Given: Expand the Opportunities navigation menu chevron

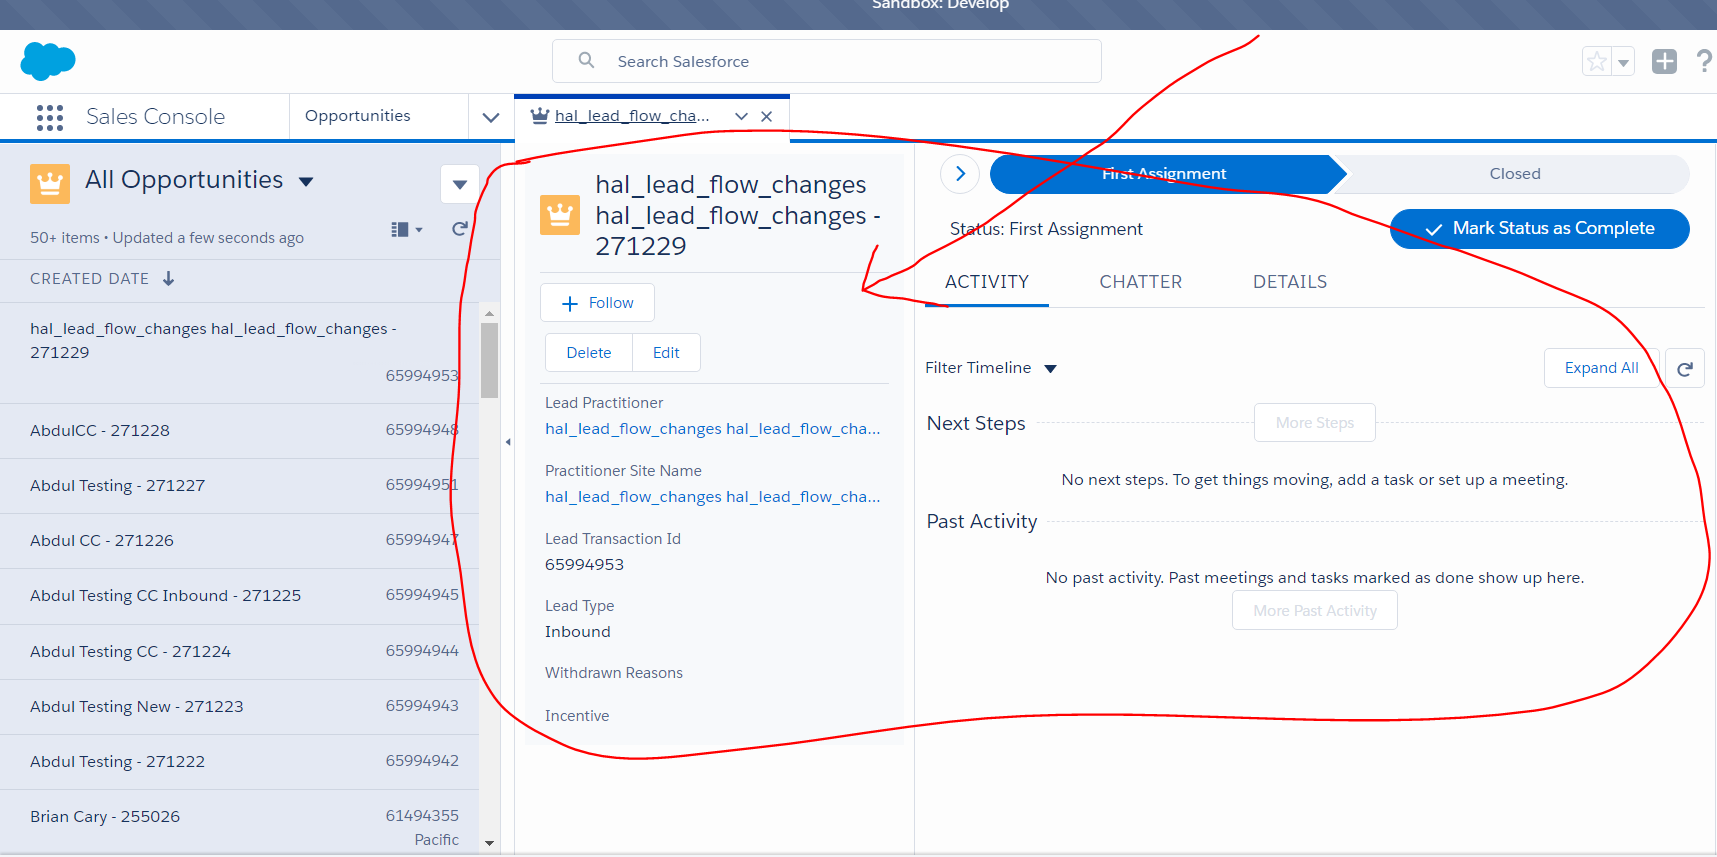Looking at the screenshot, I should tap(491, 117).
